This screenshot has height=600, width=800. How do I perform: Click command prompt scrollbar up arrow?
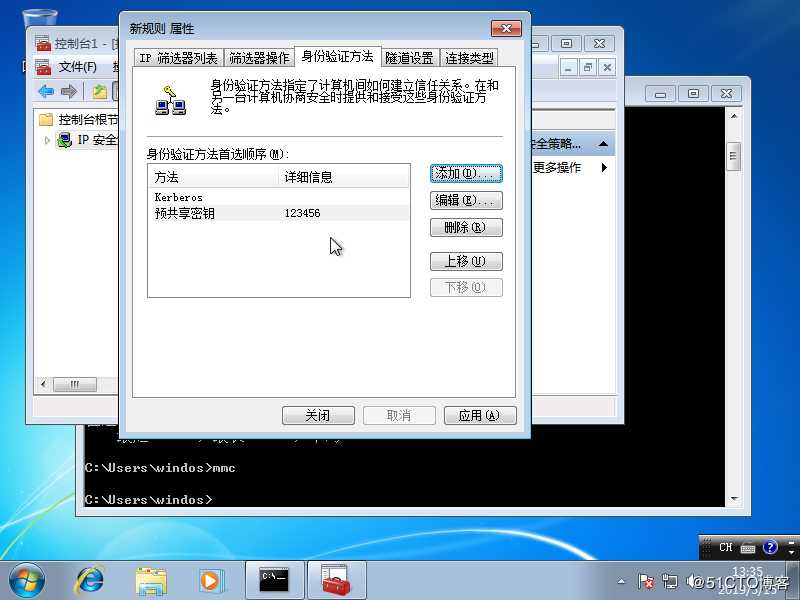(734, 116)
